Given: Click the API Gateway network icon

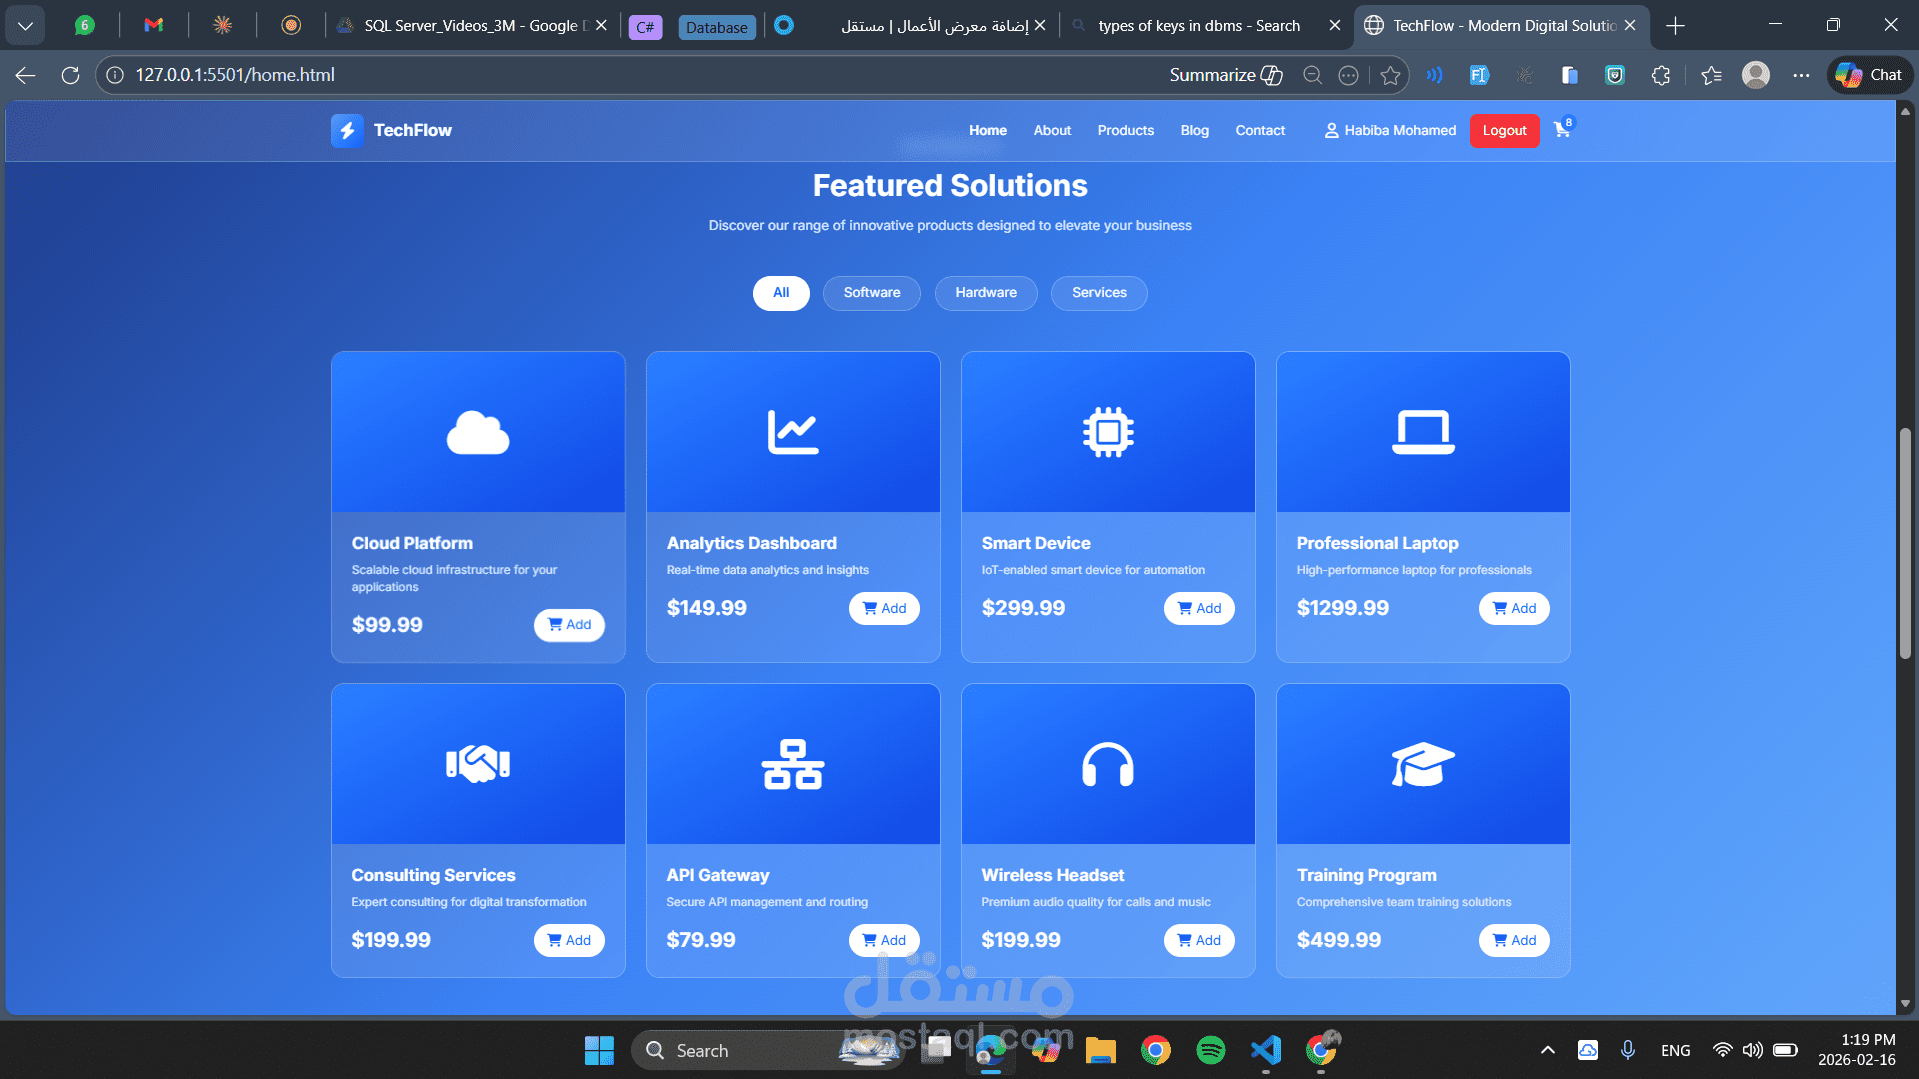Looking at the screenshot, I should point(793,764).
